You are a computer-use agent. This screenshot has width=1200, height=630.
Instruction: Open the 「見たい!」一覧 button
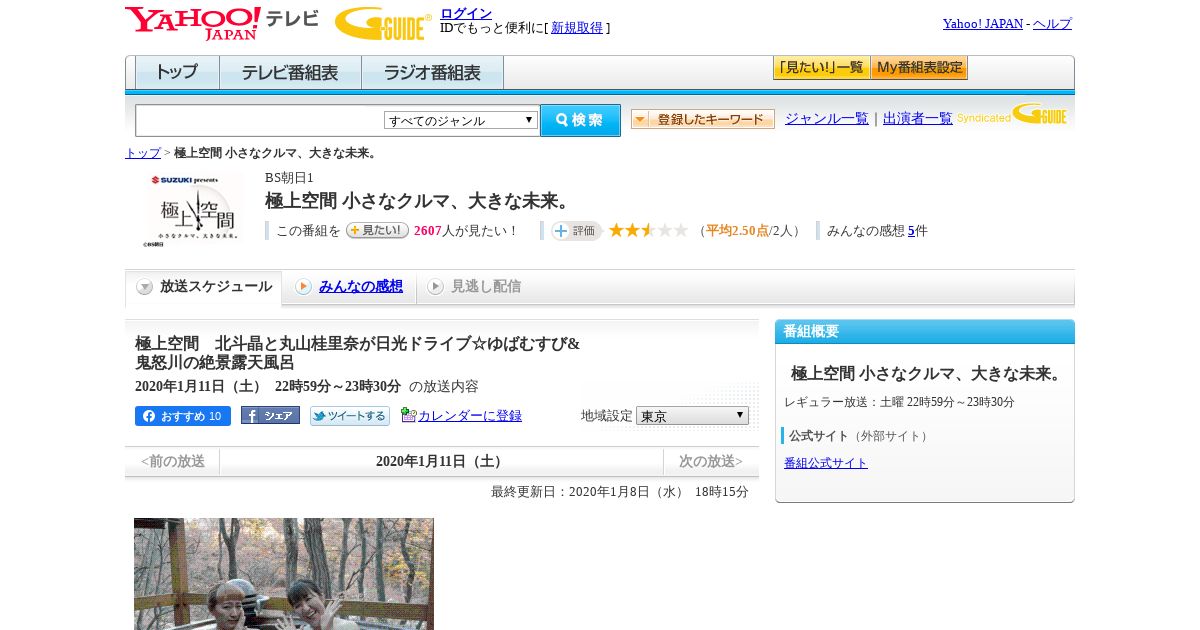821,68
